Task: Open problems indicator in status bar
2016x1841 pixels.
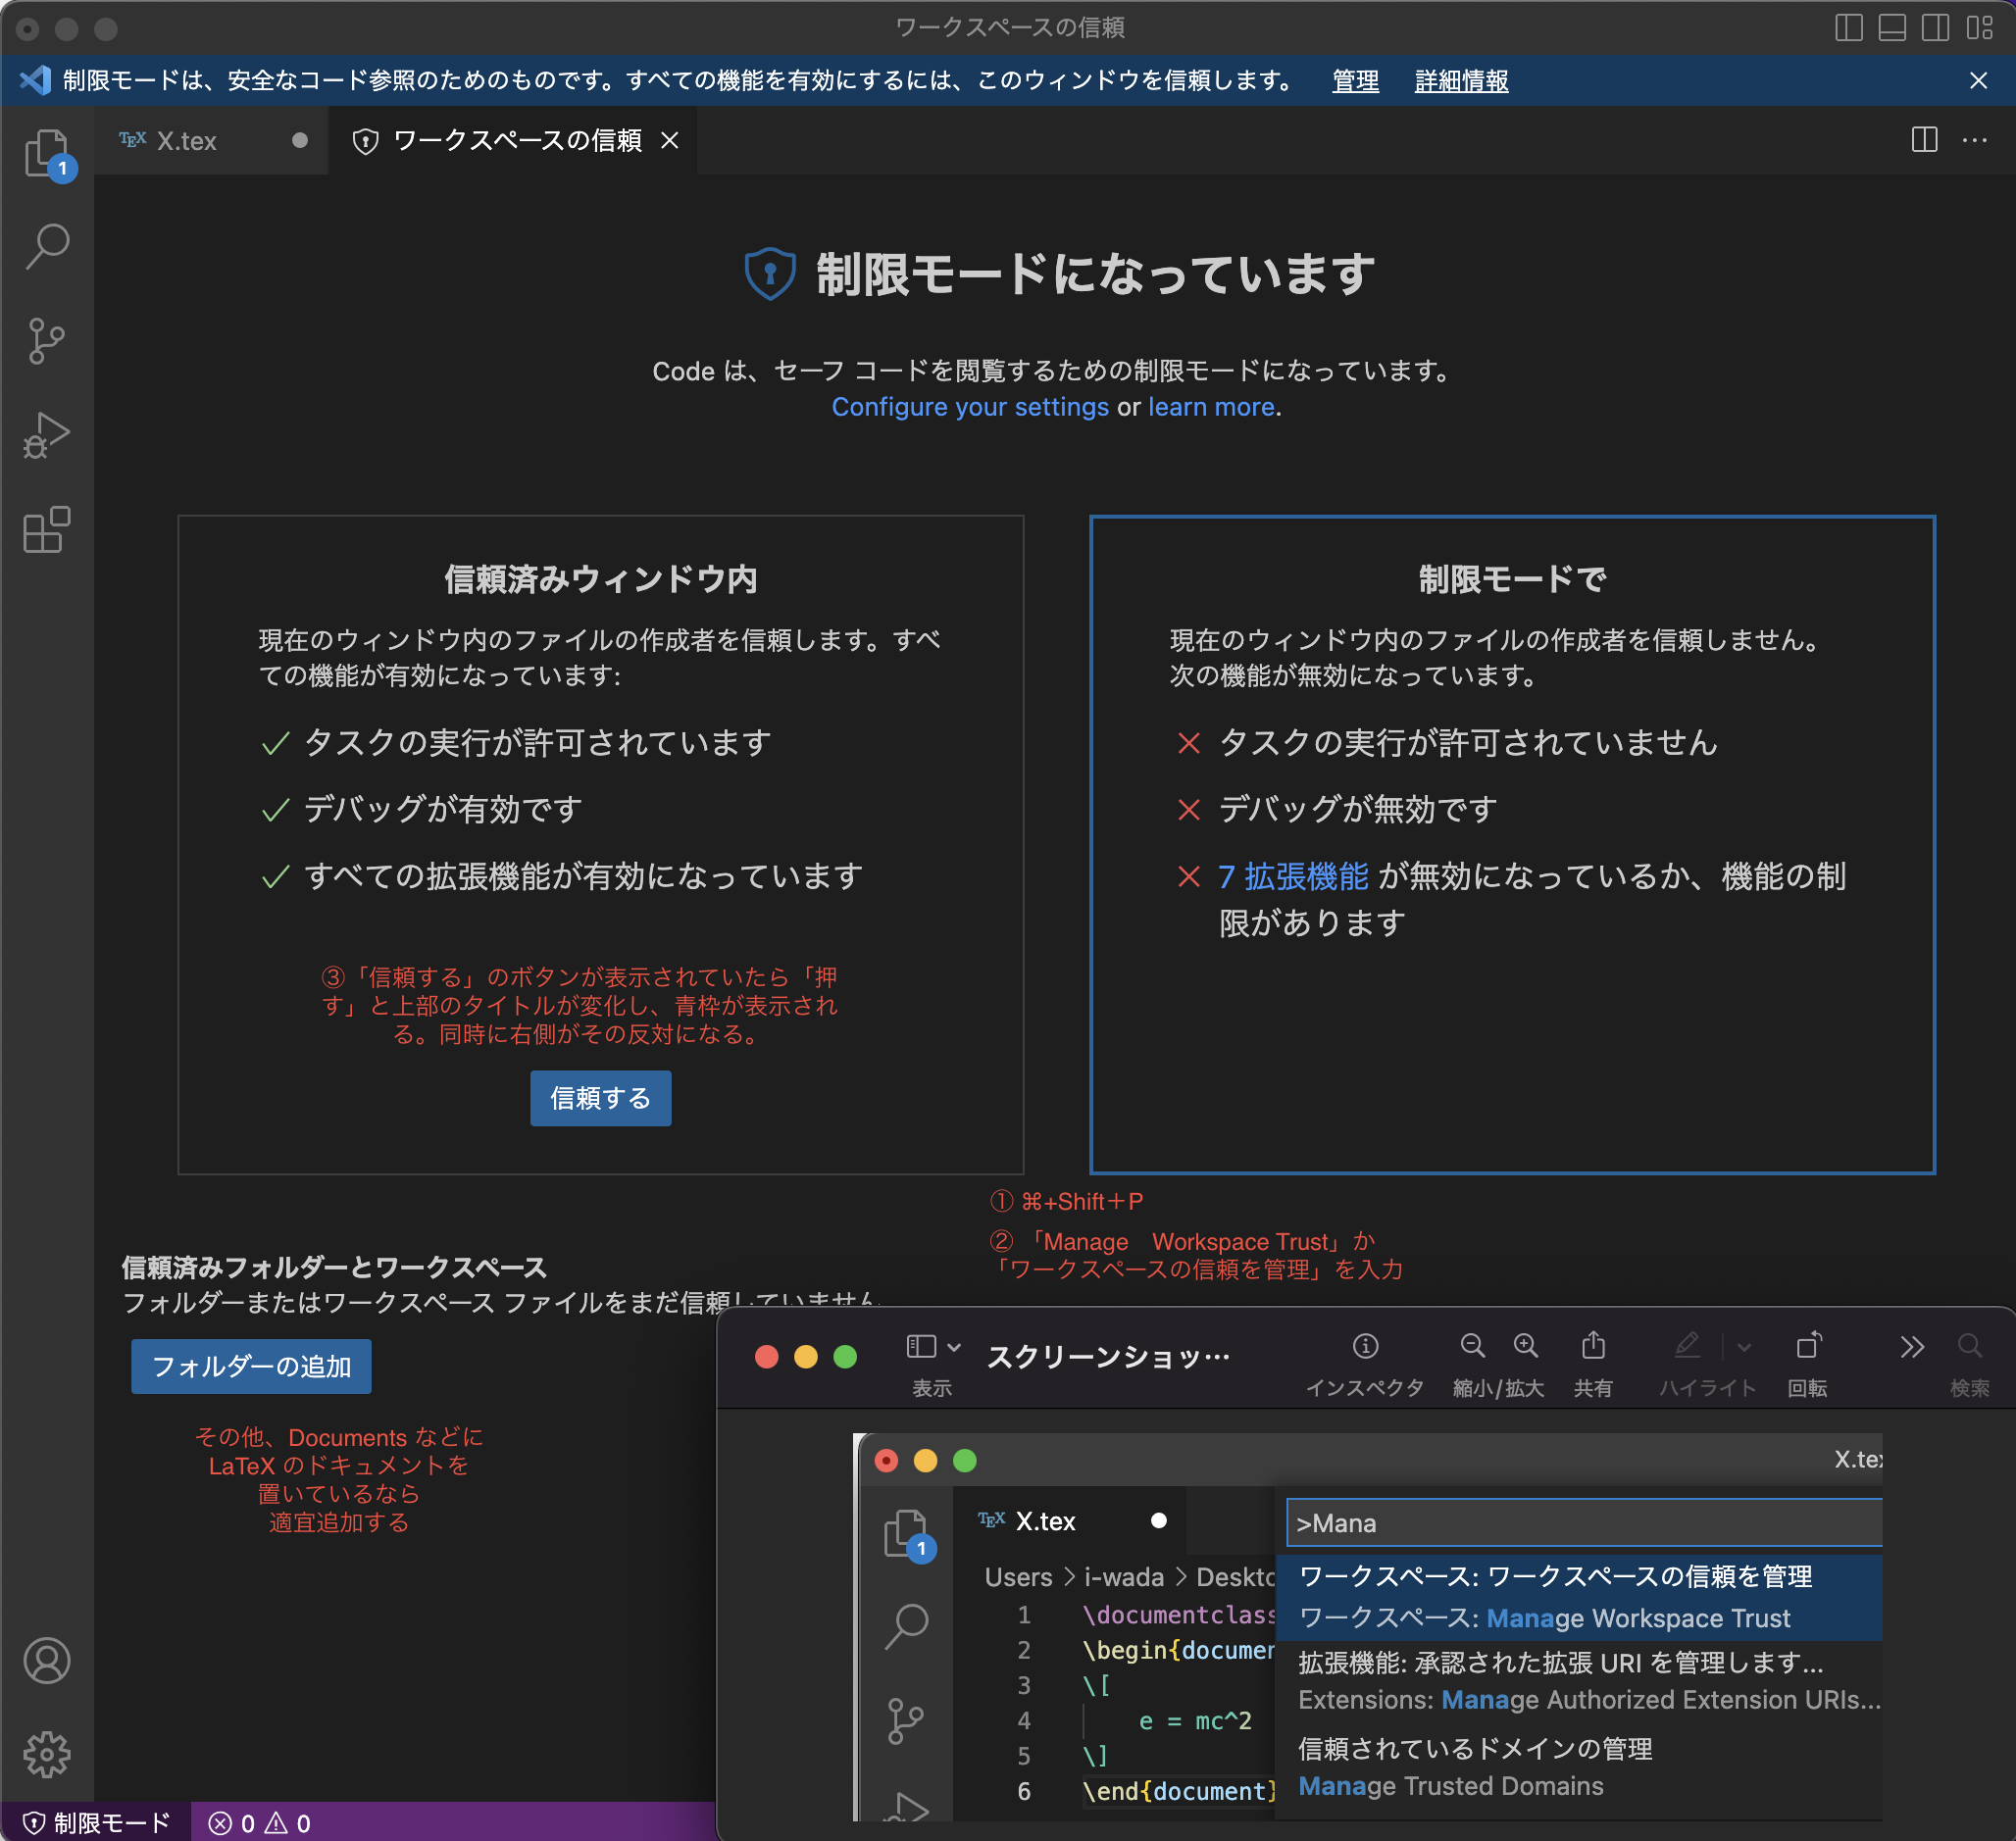Action: tap(259, 1823)
